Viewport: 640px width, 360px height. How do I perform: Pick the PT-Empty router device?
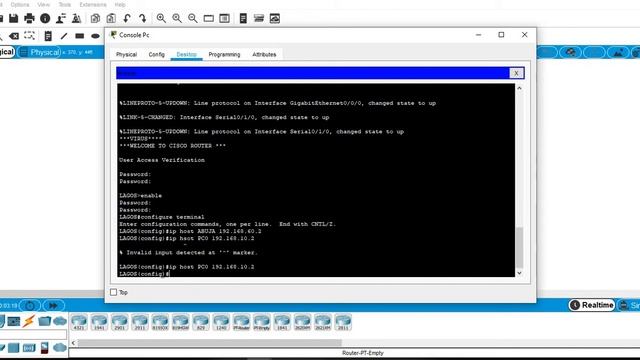(x=262, y=322)
